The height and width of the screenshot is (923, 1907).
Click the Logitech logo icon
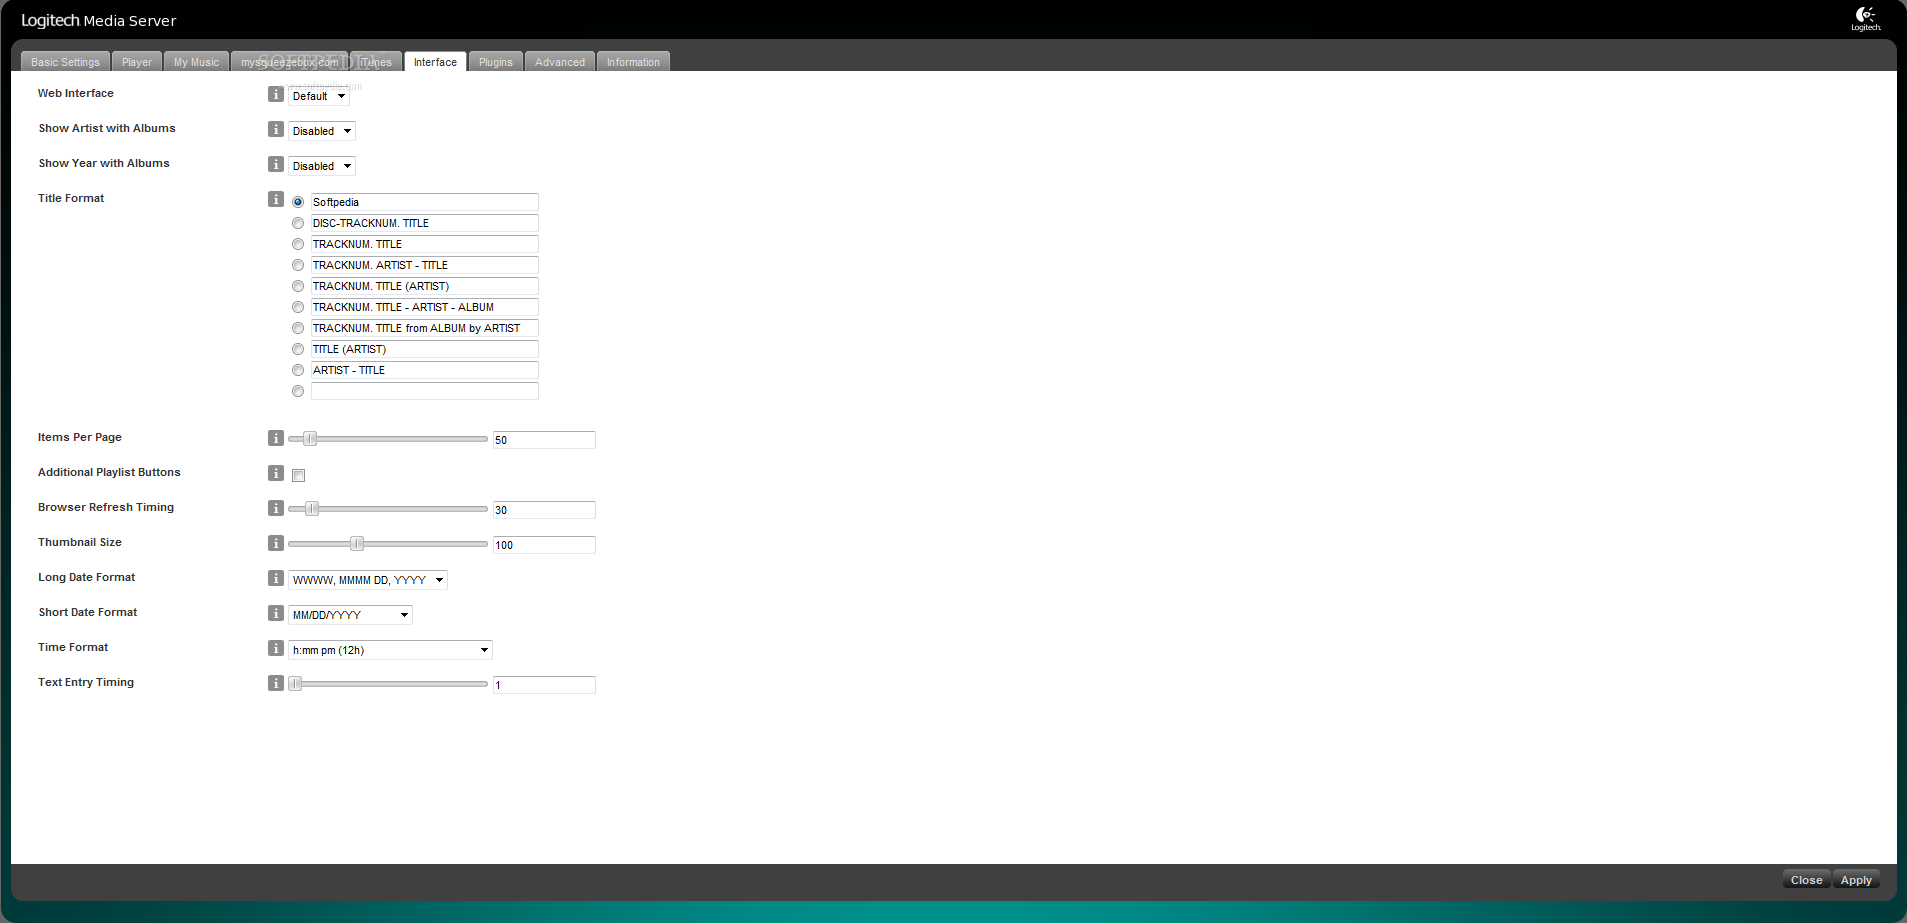(x=1866, y=18)
